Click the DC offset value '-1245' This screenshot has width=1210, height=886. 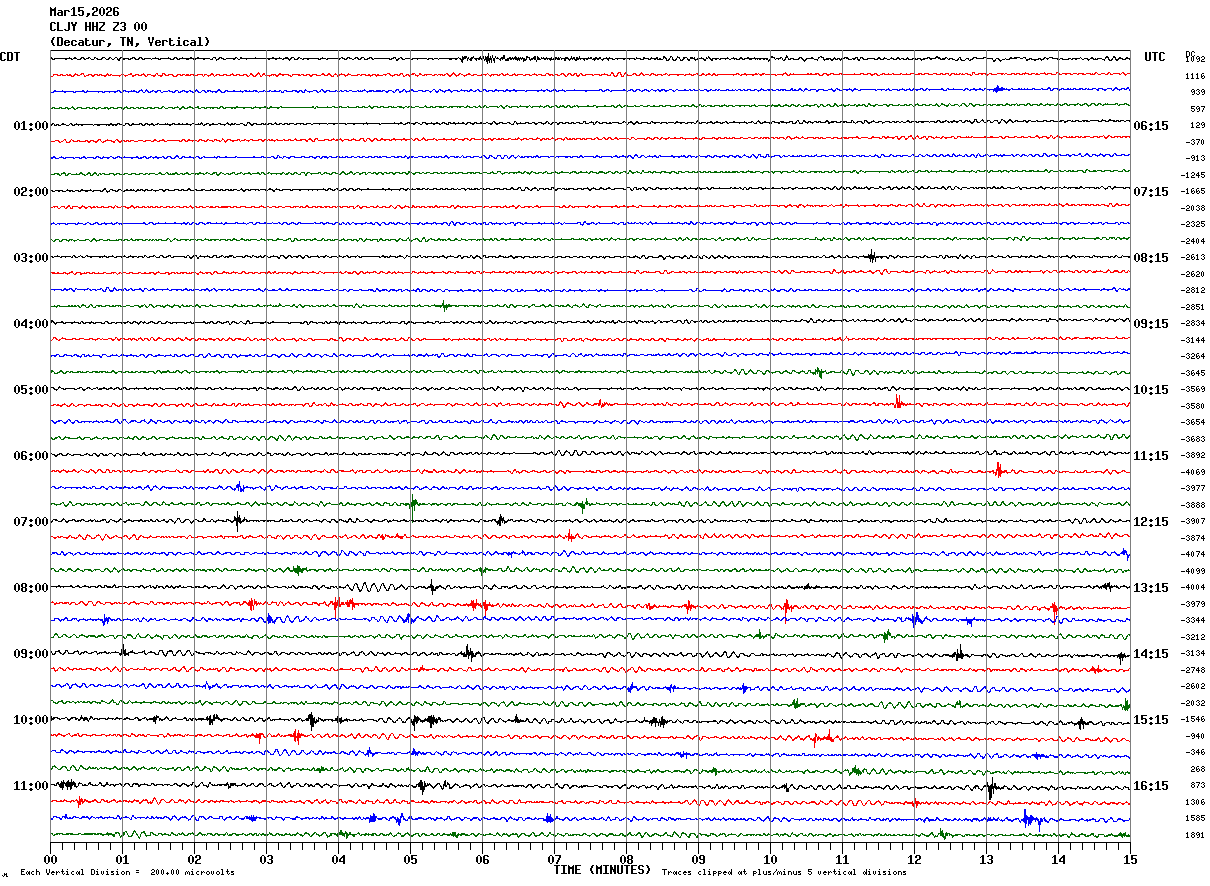[x=1193, y=175]
